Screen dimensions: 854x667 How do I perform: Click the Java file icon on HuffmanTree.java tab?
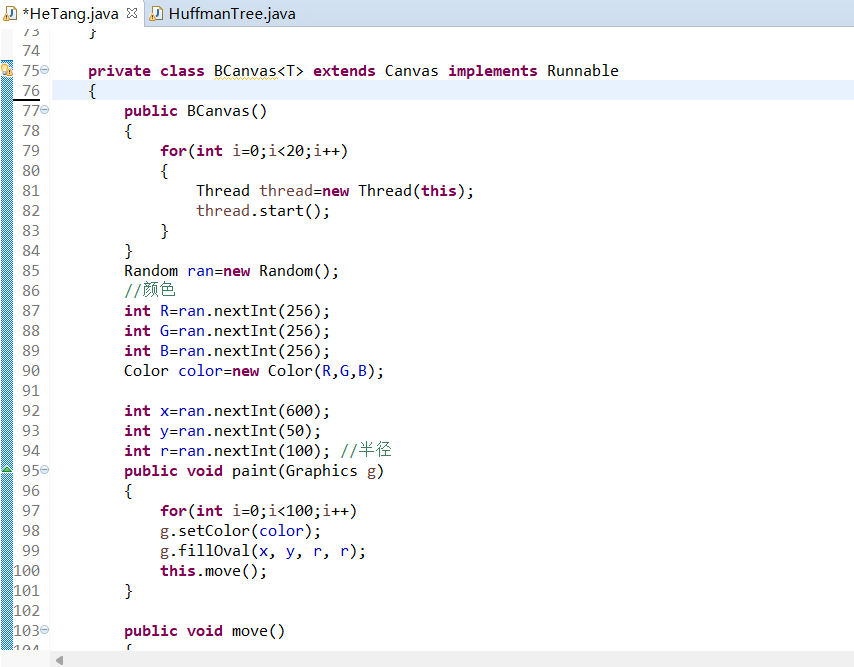pos(156,13)
